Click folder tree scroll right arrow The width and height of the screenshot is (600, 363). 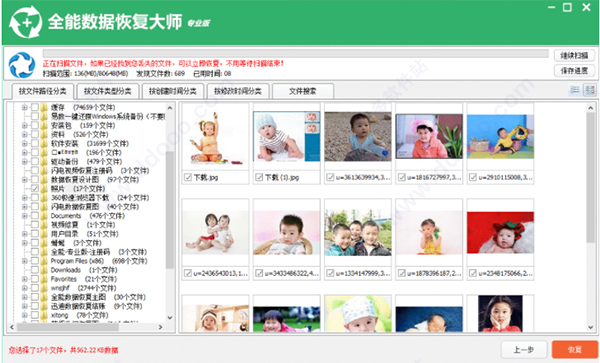[x=161, y=327]
